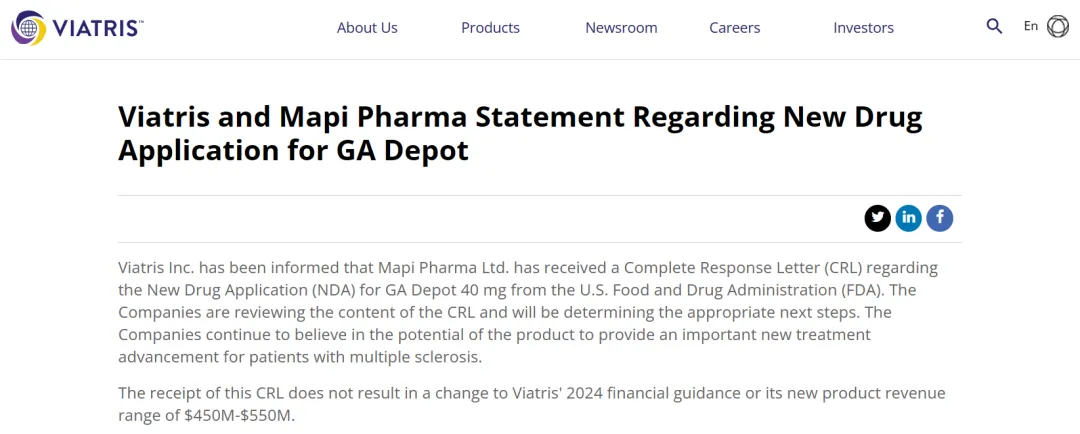This screenshot has width=1080, height=434.
Task: Click the globe region selector icon
Action: tap(1057, 27)
